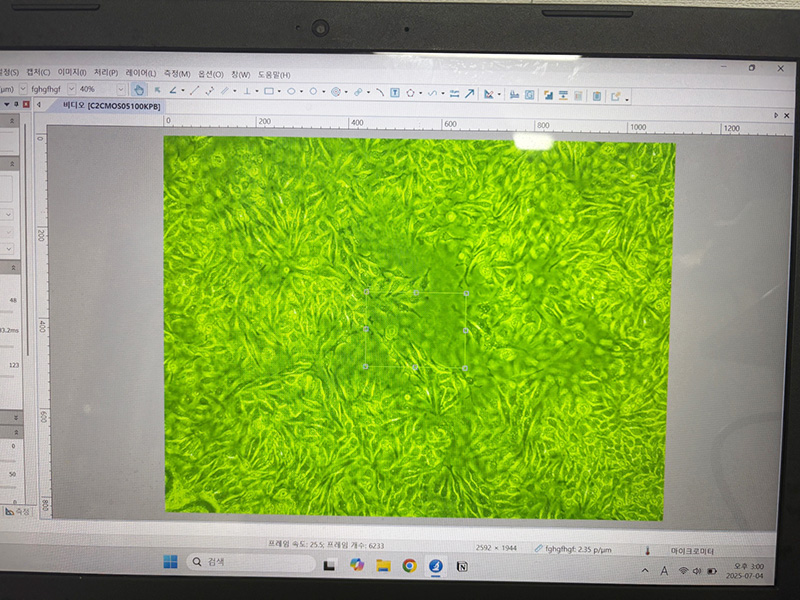Click the 마이크로미터 unit button in status bar
This screenshot has height=600, width=800.
click(x=692, y=550)
